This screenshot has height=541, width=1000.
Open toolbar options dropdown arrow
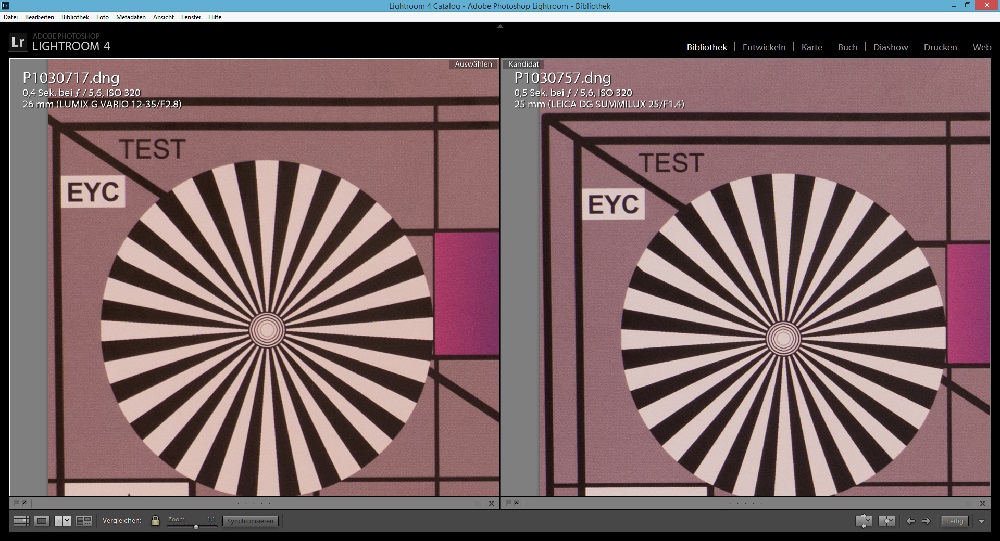982,521
